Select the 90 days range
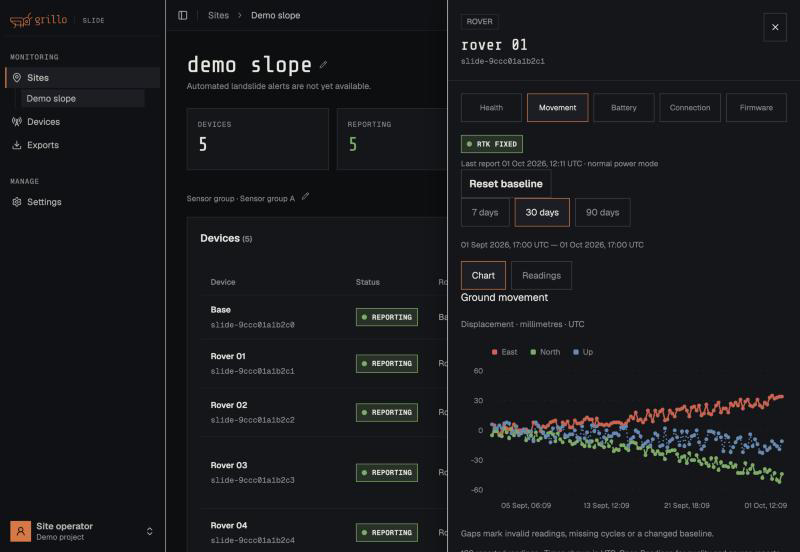Screen dimensions: 800x552 point(603,212)
